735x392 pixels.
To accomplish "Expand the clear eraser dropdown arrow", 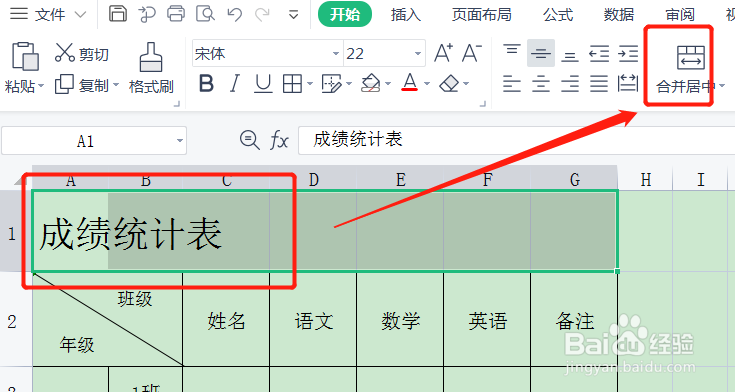I will 466,84.
